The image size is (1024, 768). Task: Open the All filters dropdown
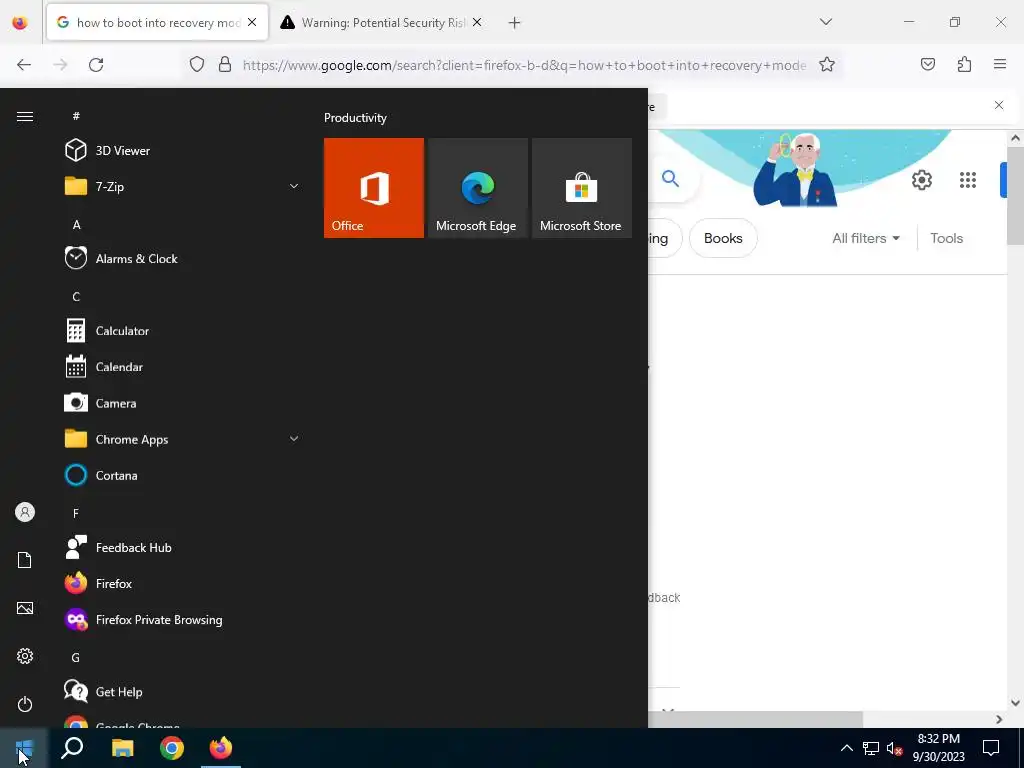pos(866,238)
